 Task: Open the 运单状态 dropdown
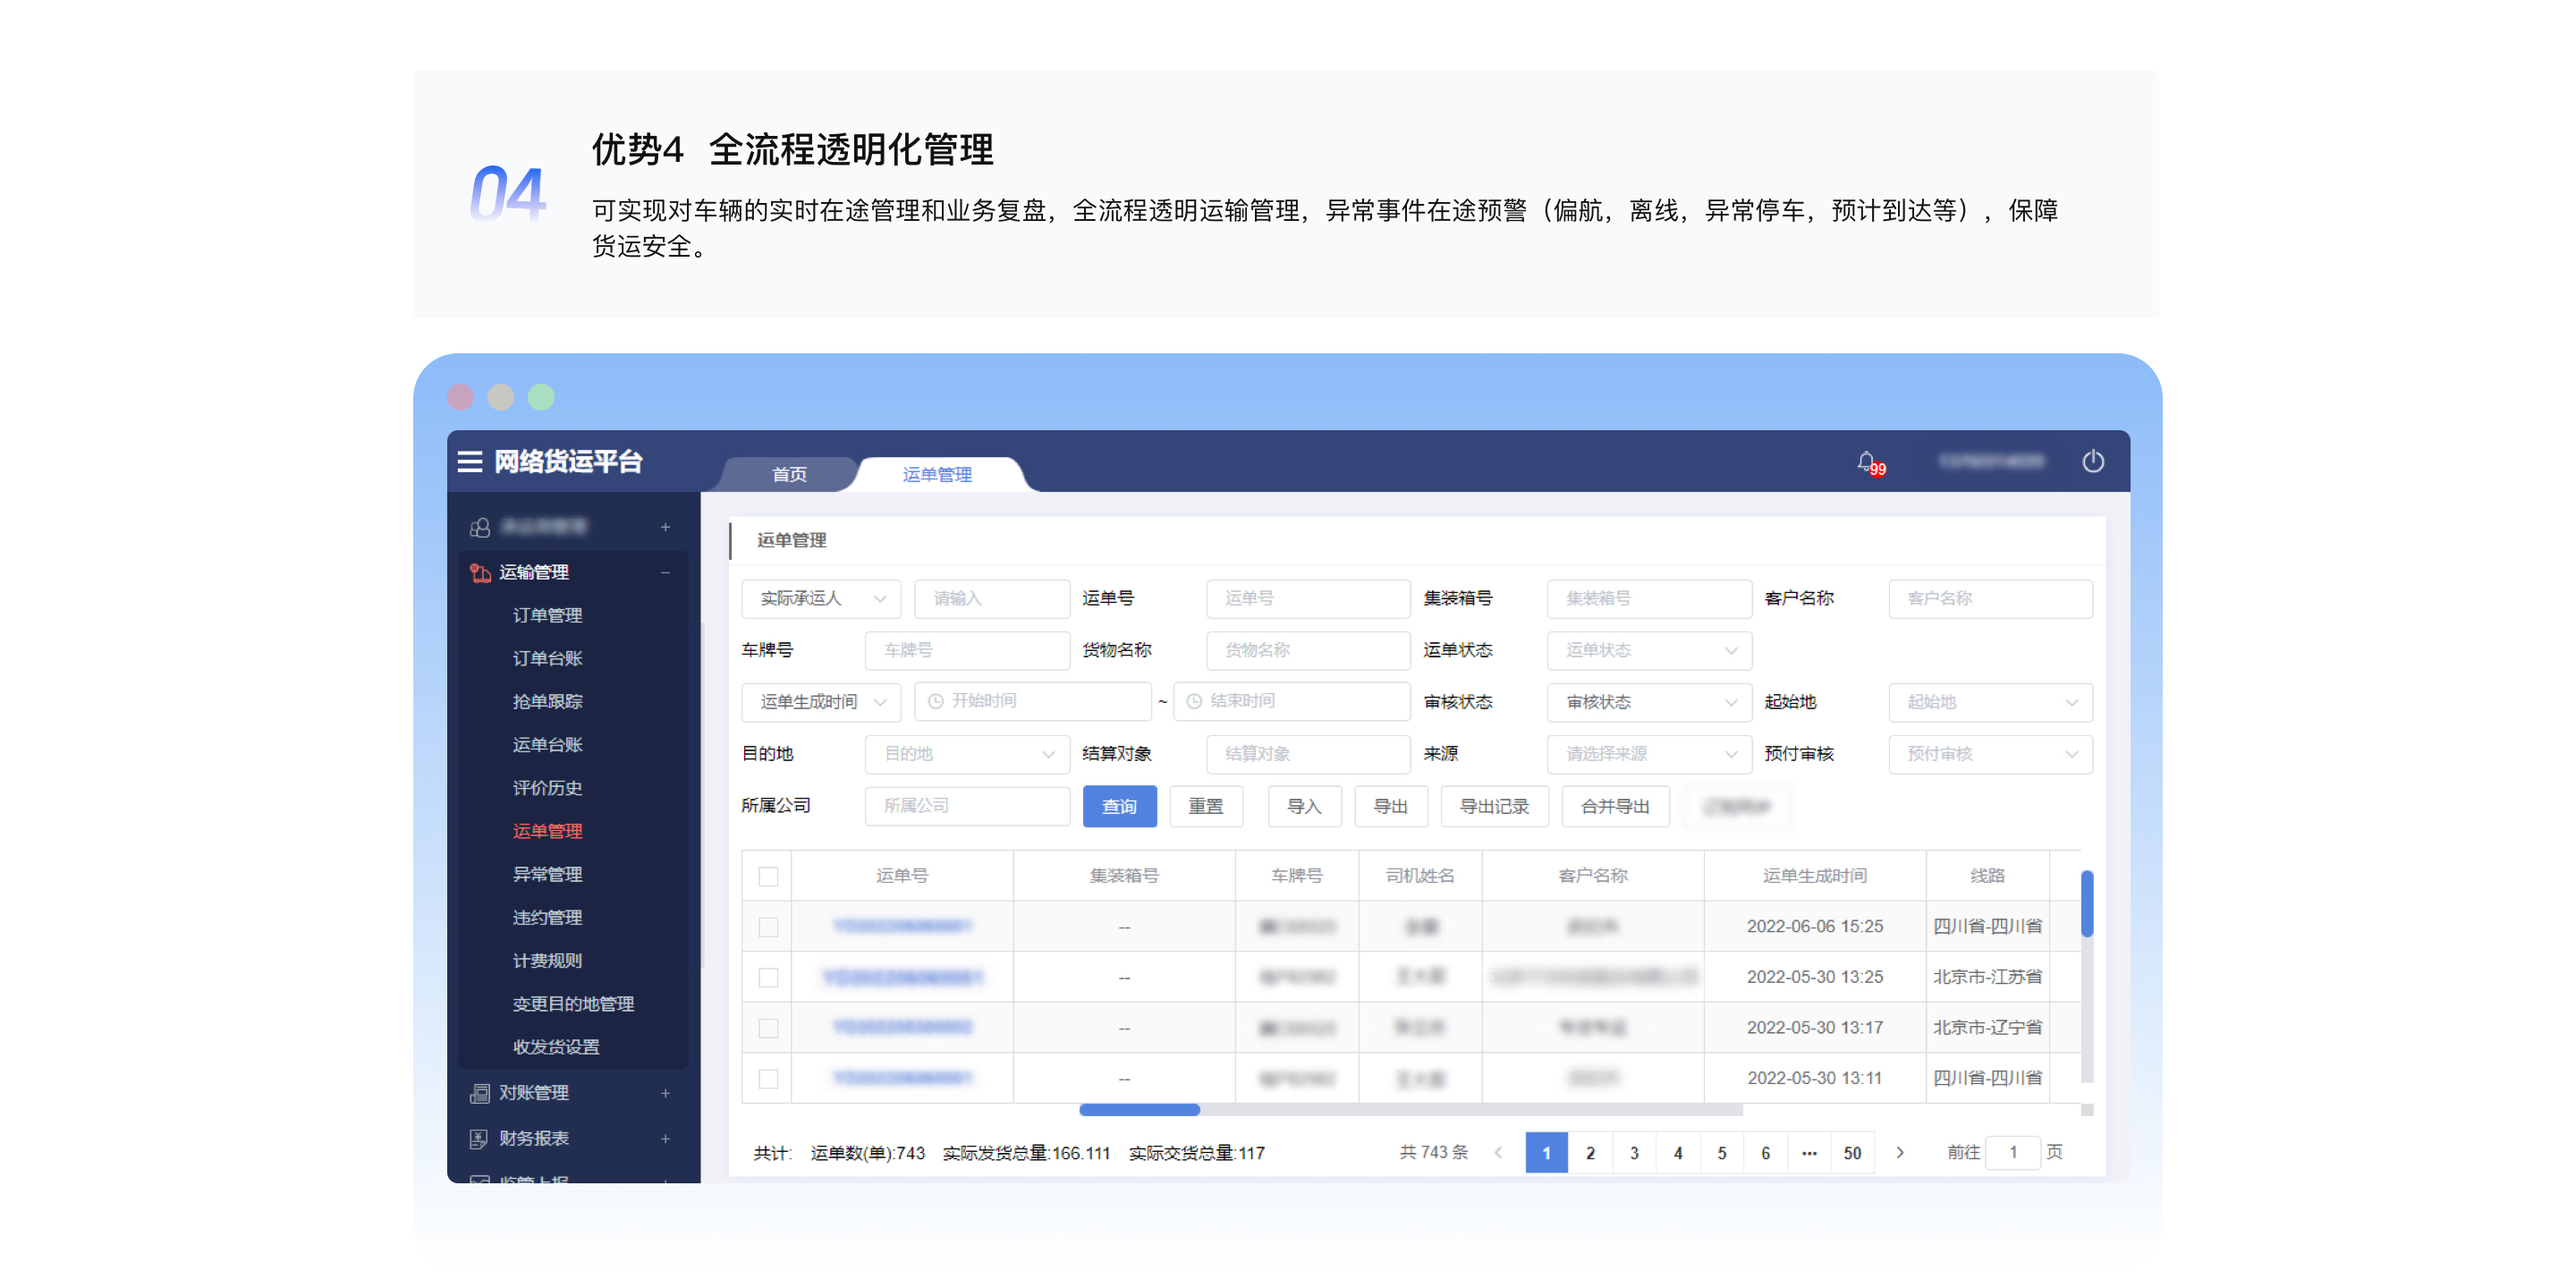coord(1649,650)
